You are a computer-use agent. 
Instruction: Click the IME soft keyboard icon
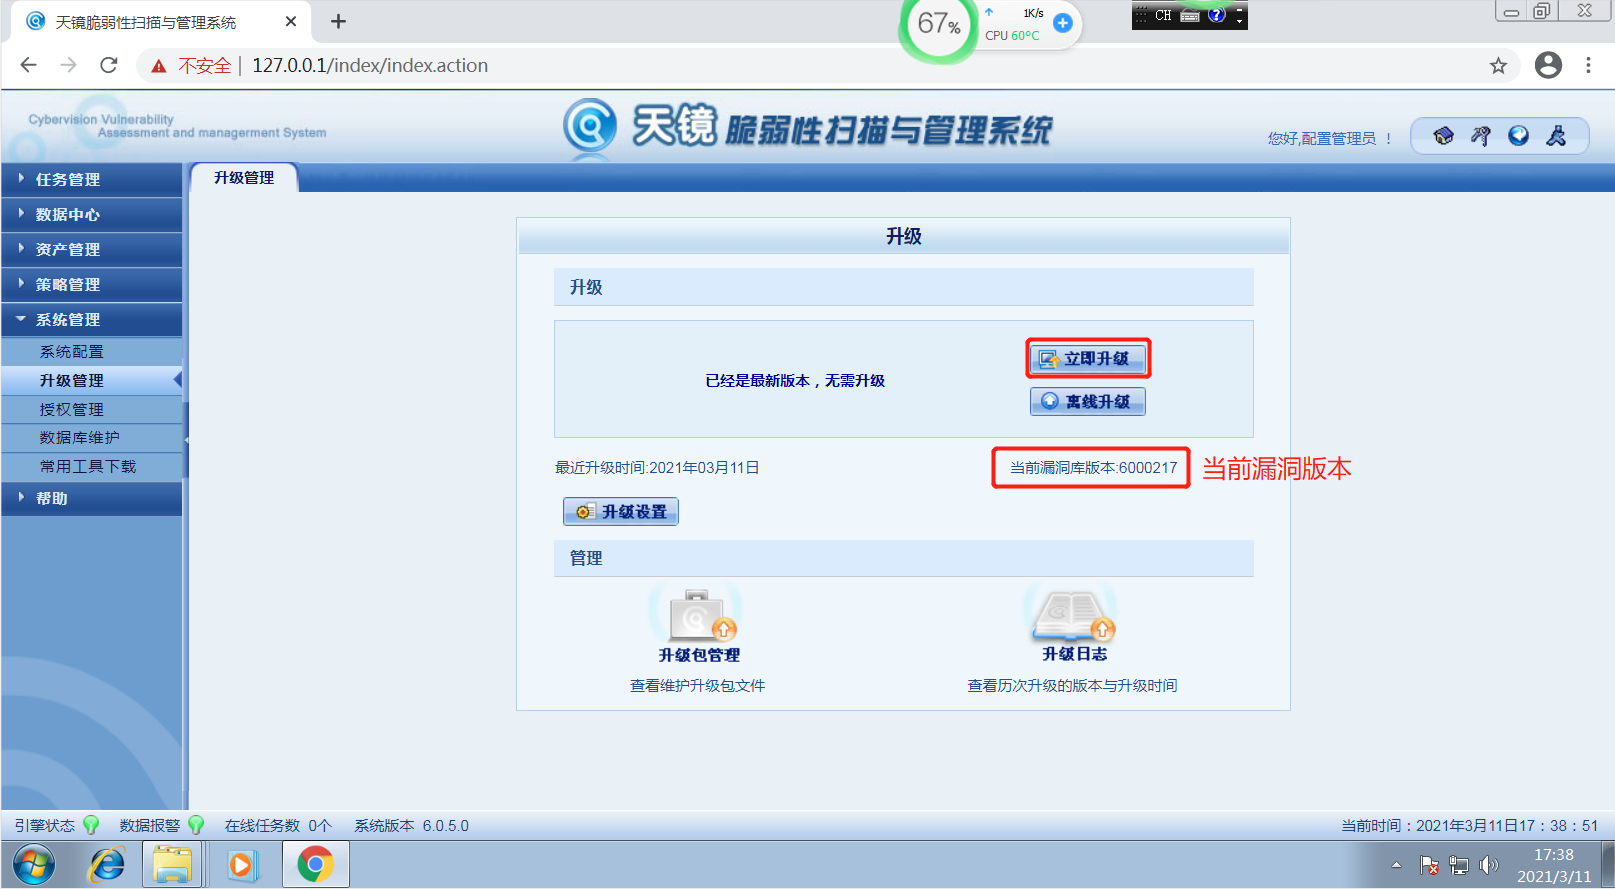pyautogui.click(x=1190, y=15)
